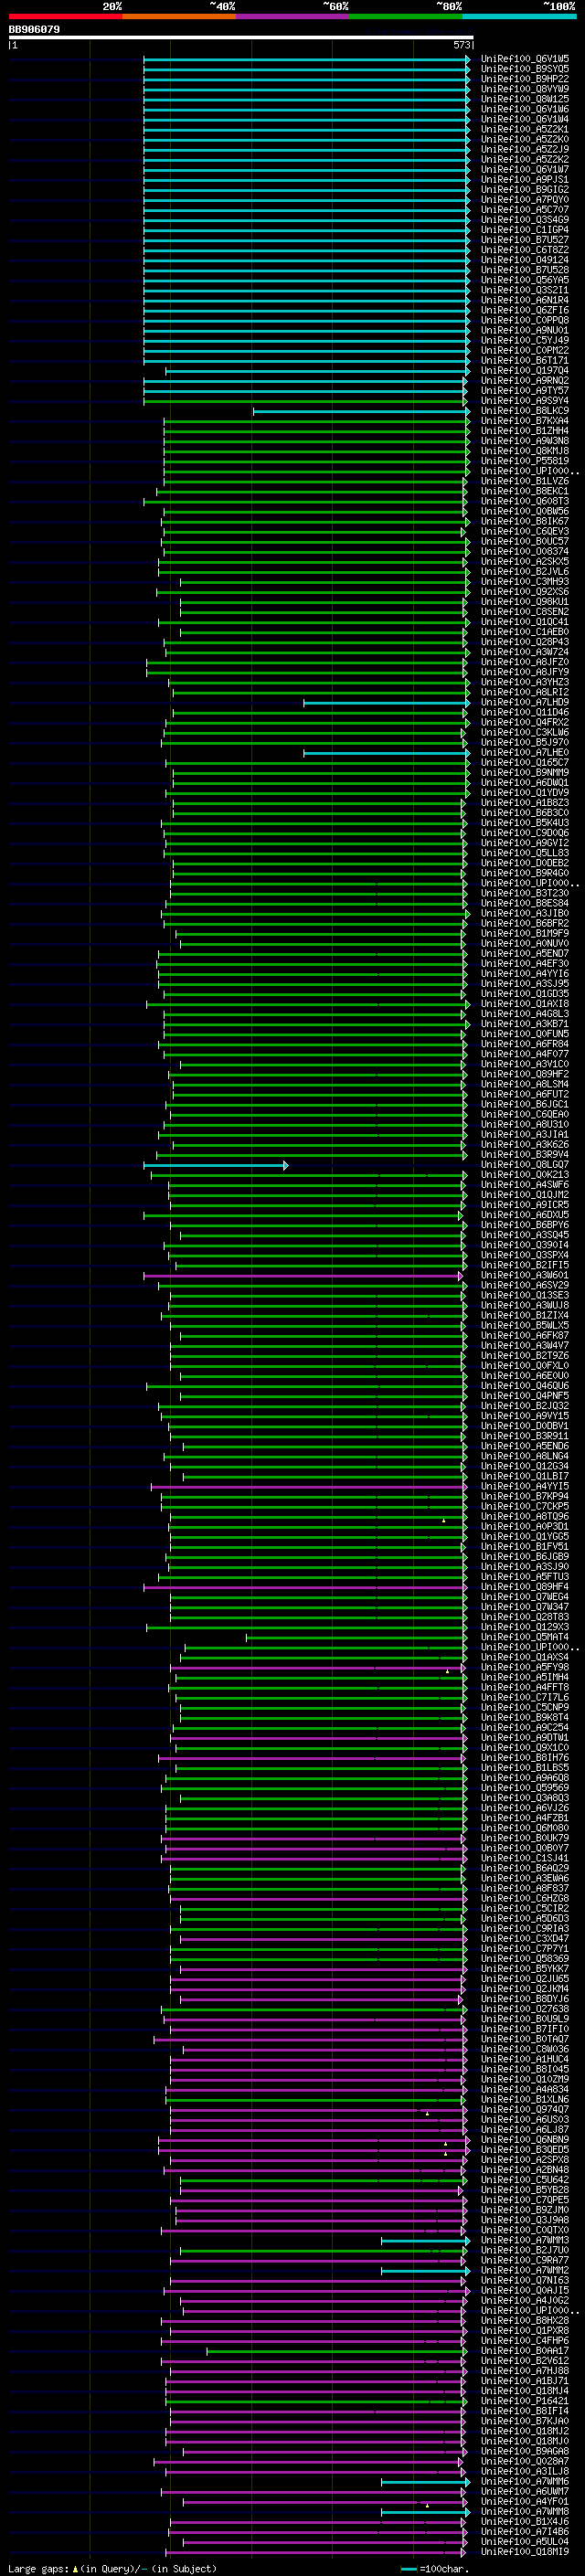
Task: Click the purple ~60% identity legend segment
Action: (293, 16)
